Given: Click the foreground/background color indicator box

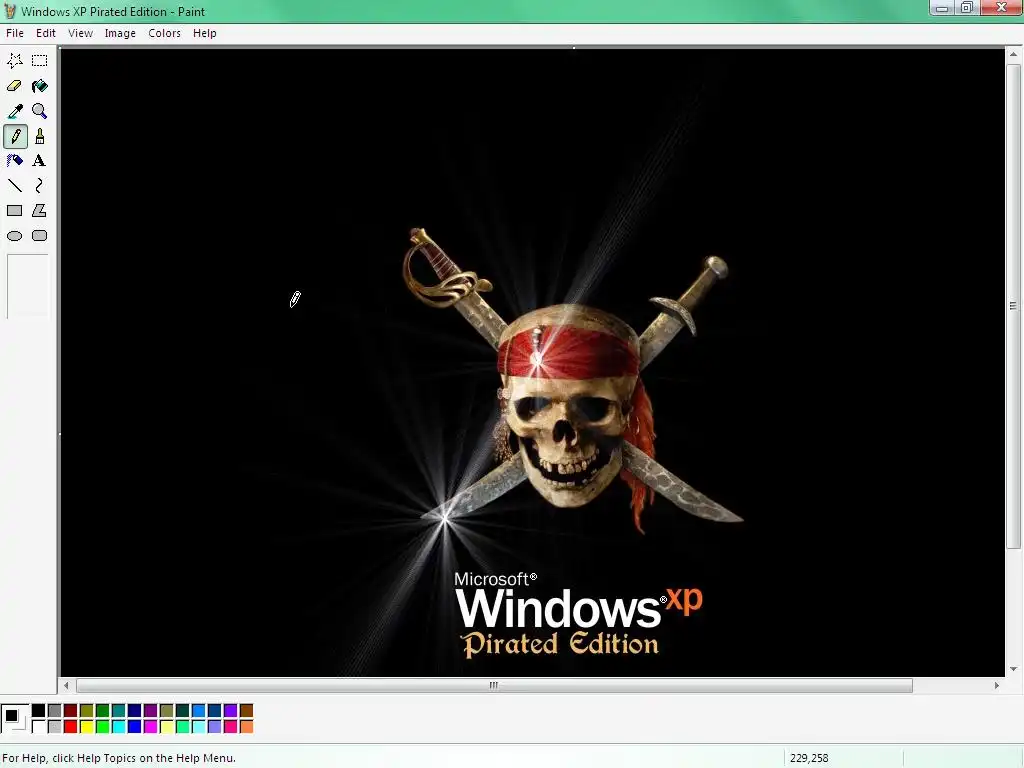Looking at the screenshot, I should (15, 718).
